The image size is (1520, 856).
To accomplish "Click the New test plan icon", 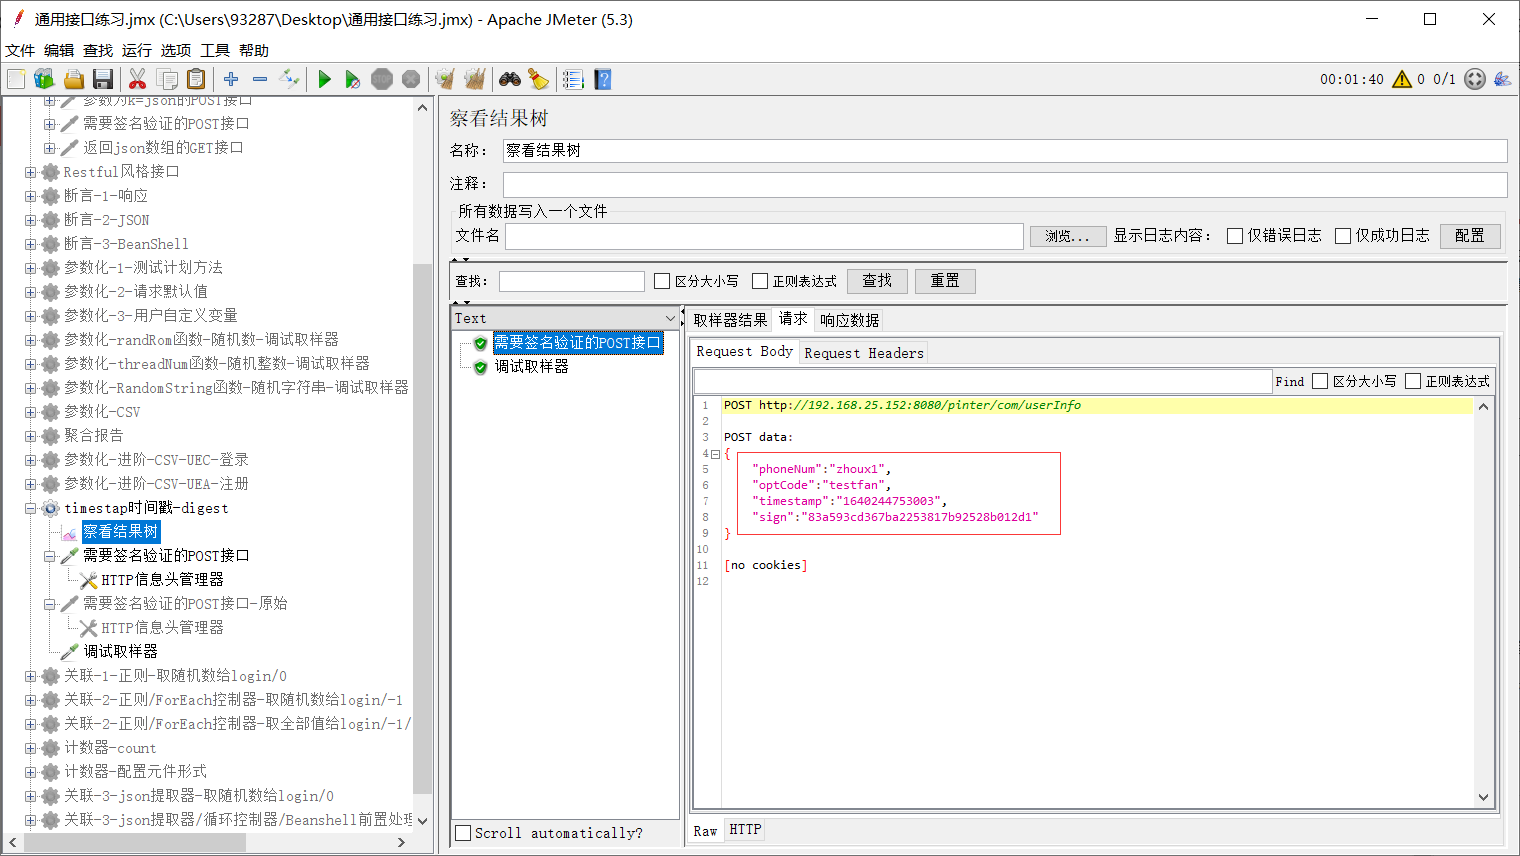I will tap(16, 79).
